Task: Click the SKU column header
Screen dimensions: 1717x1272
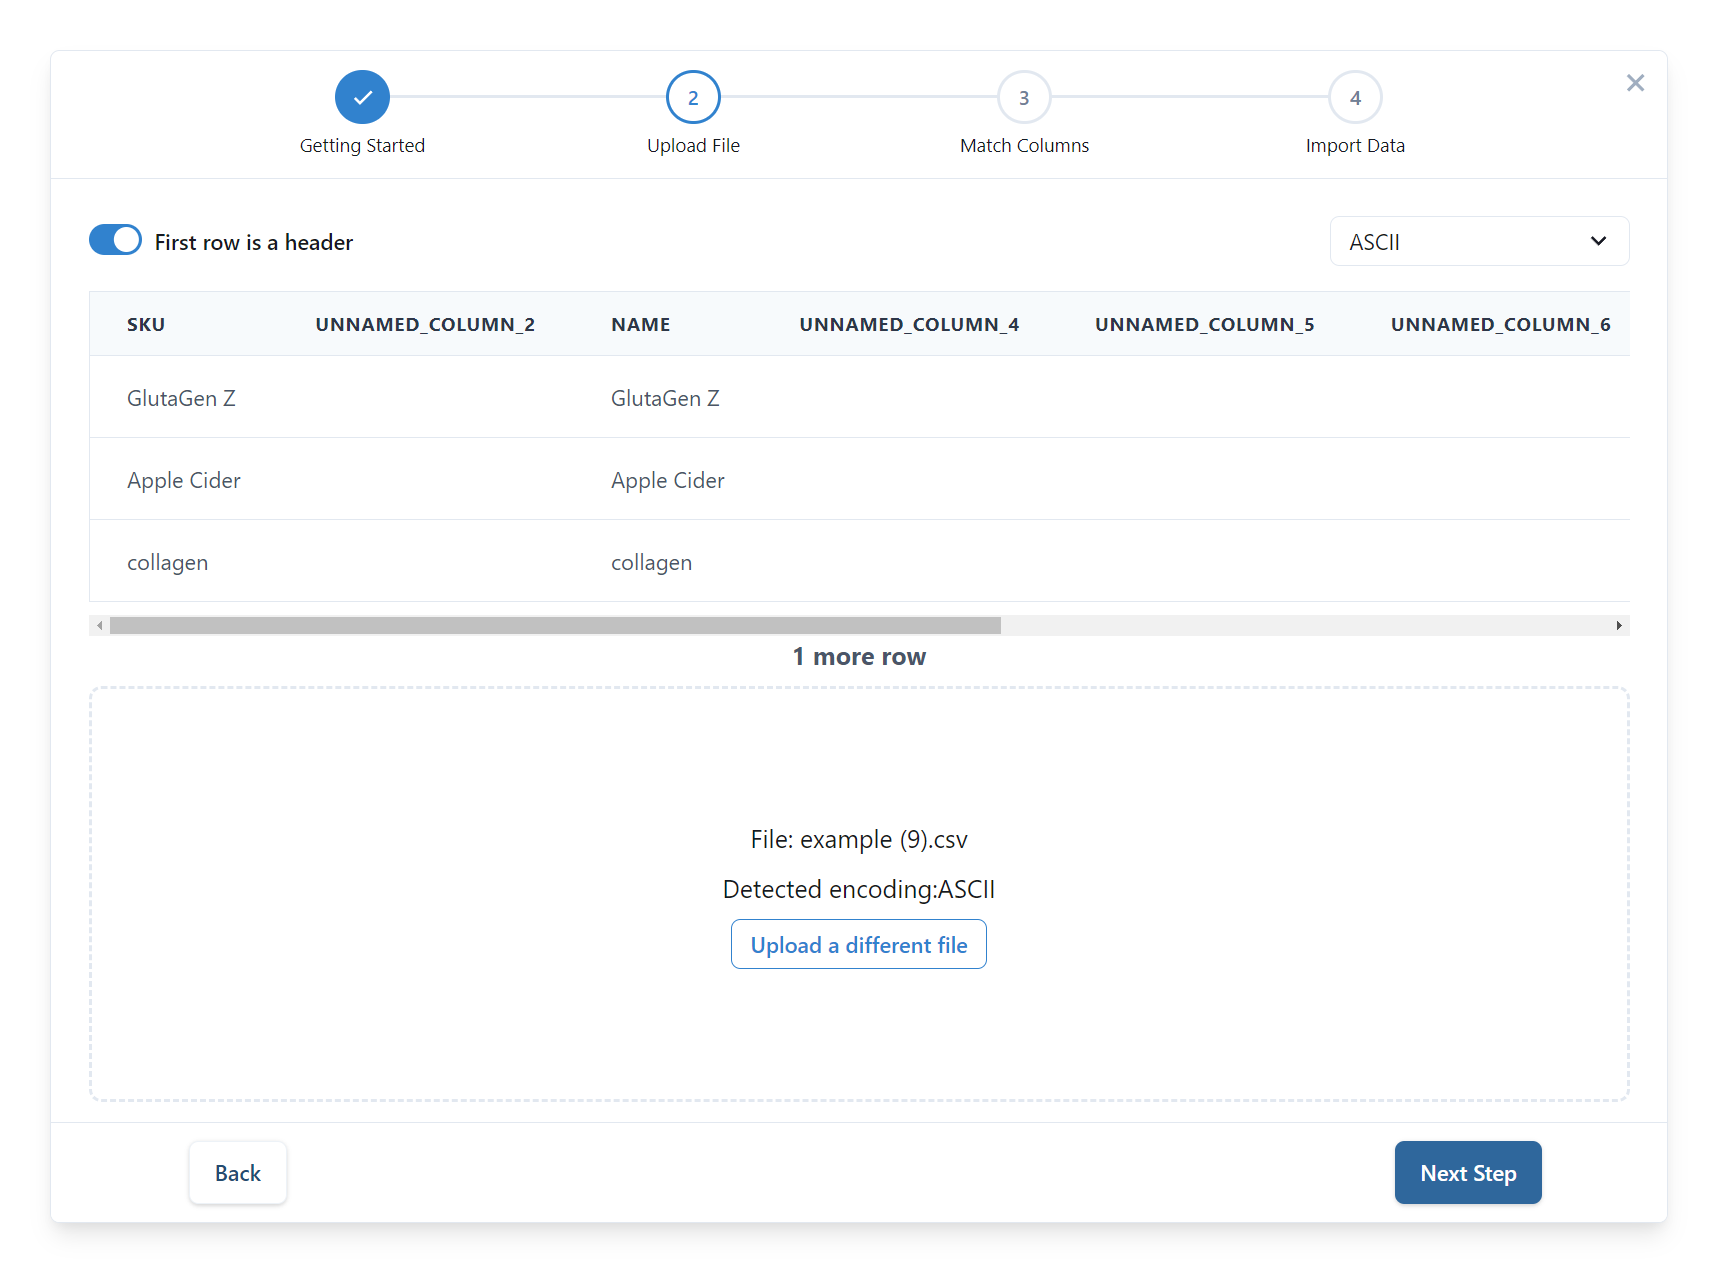Action: click(146, 324)
